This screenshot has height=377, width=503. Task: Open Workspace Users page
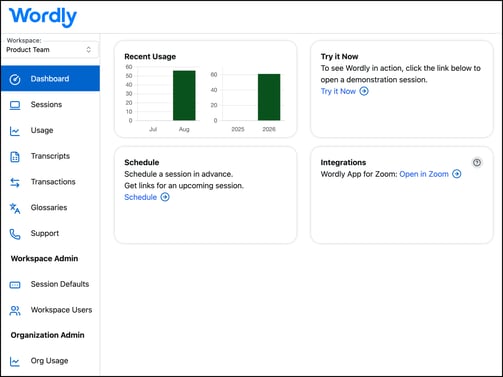tap(61, 310)
